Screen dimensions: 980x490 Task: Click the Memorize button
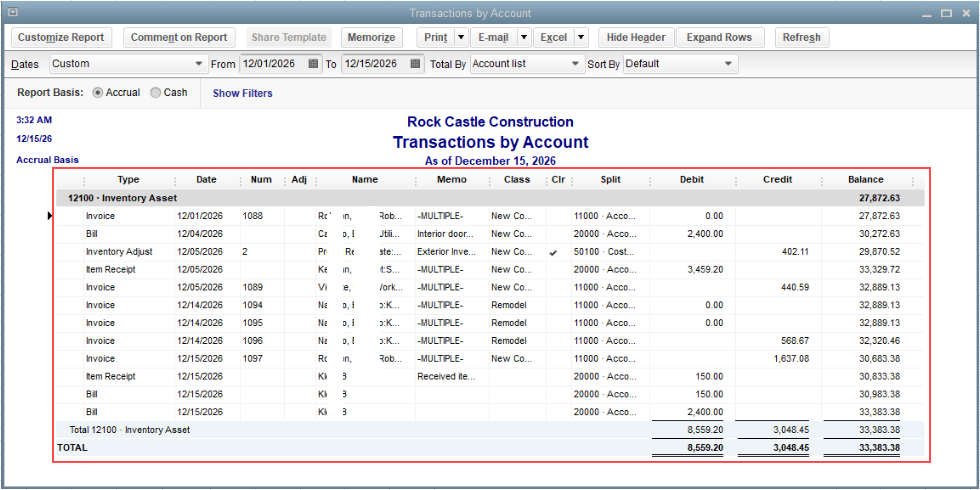pos(372,37)
